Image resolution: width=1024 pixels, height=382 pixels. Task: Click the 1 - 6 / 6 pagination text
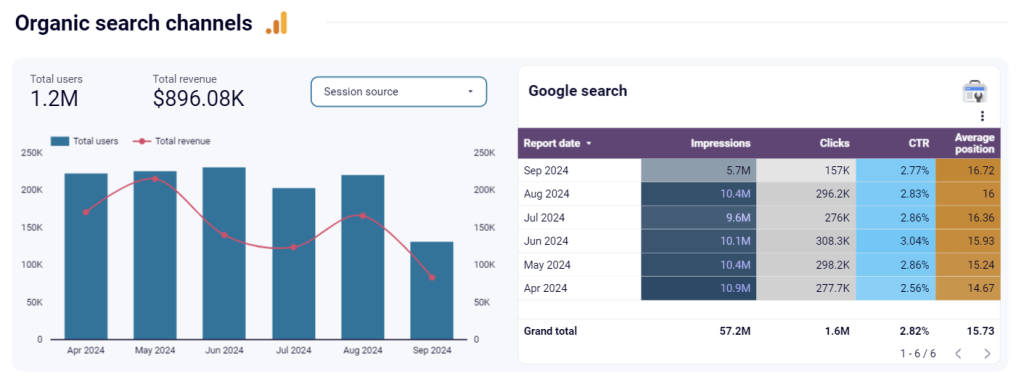point(918,354)
